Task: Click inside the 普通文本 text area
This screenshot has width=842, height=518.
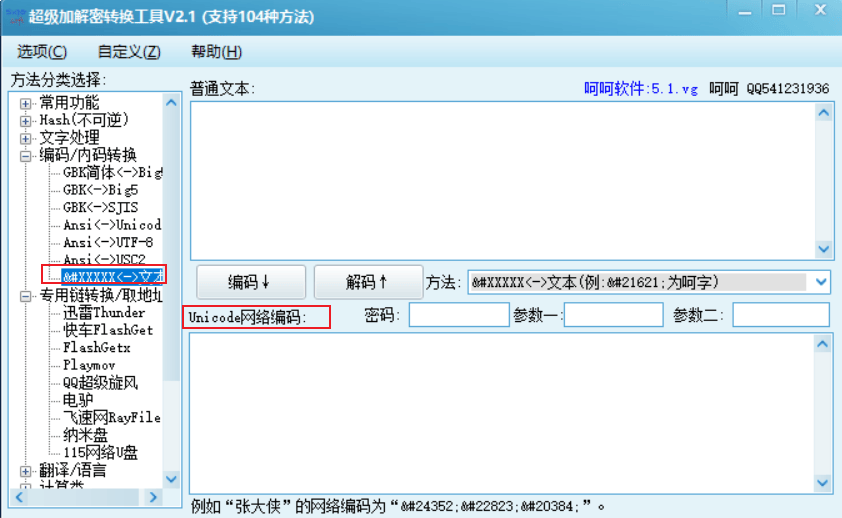Action: point(502,181)
